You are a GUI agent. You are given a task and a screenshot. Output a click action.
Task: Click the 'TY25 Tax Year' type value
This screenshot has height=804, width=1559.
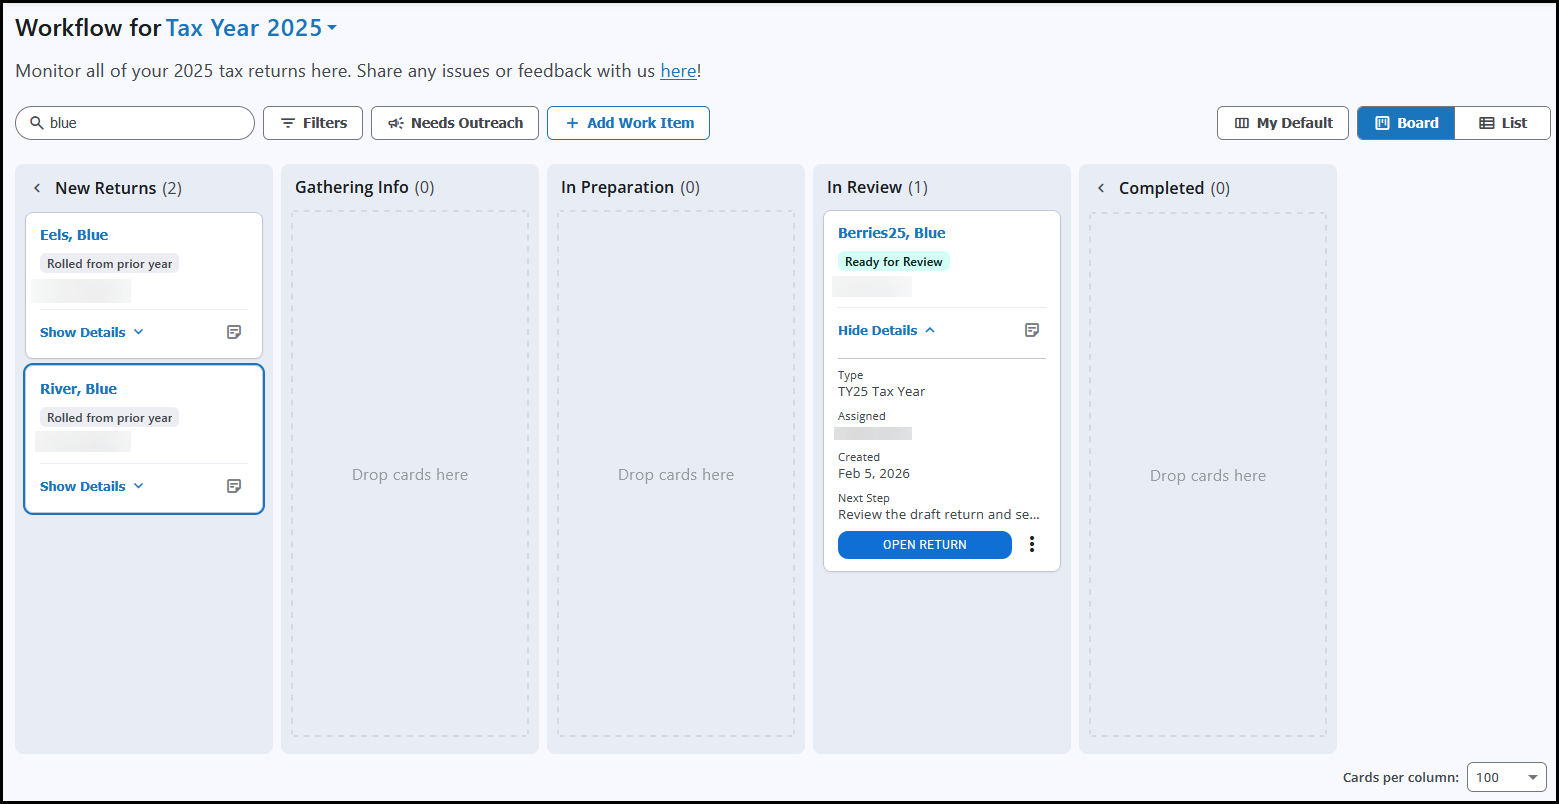881,392
